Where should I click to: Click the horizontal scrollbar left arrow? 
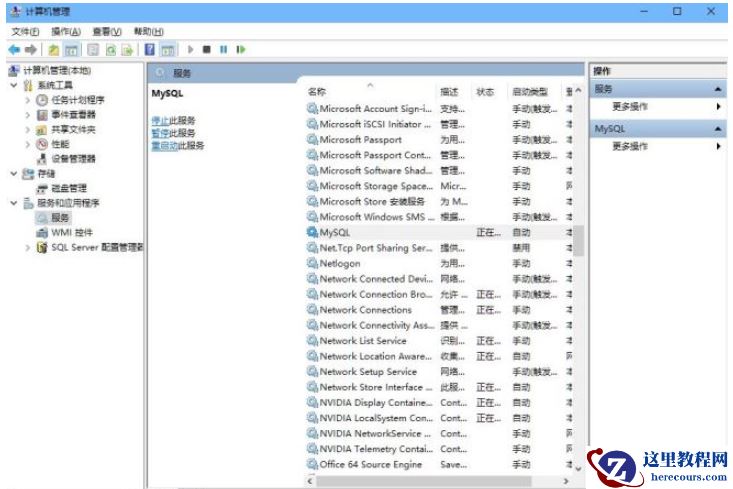pyautogui.click(x=310, y=481)
